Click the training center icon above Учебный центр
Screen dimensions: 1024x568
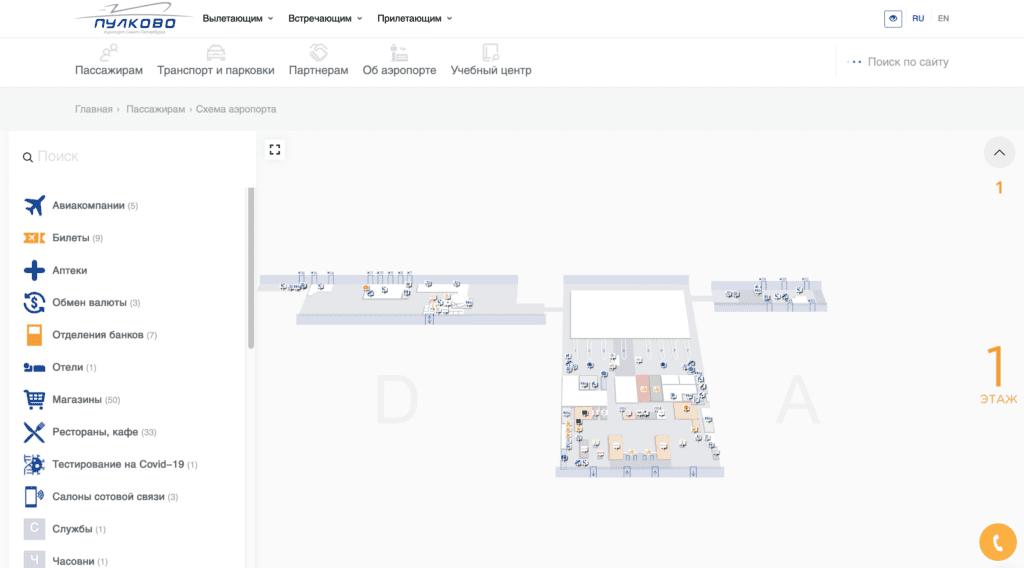pyautogui.click(x=490, y=52)
